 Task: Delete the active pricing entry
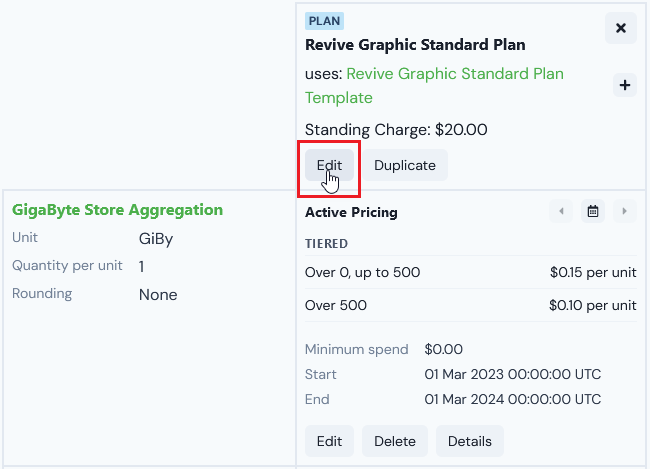pos(395,441)
